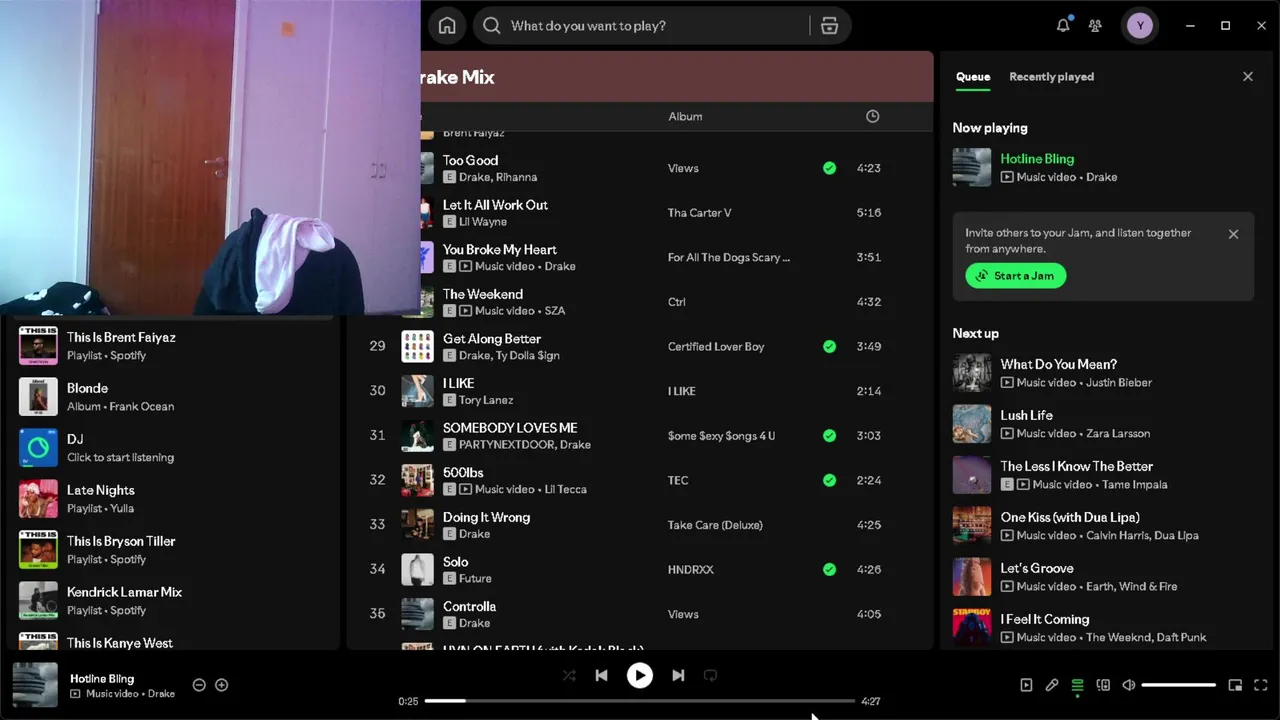Open Certified Lover Boy album link
Viewport: 1280px width, 720px height.
(x=716, y=347)
